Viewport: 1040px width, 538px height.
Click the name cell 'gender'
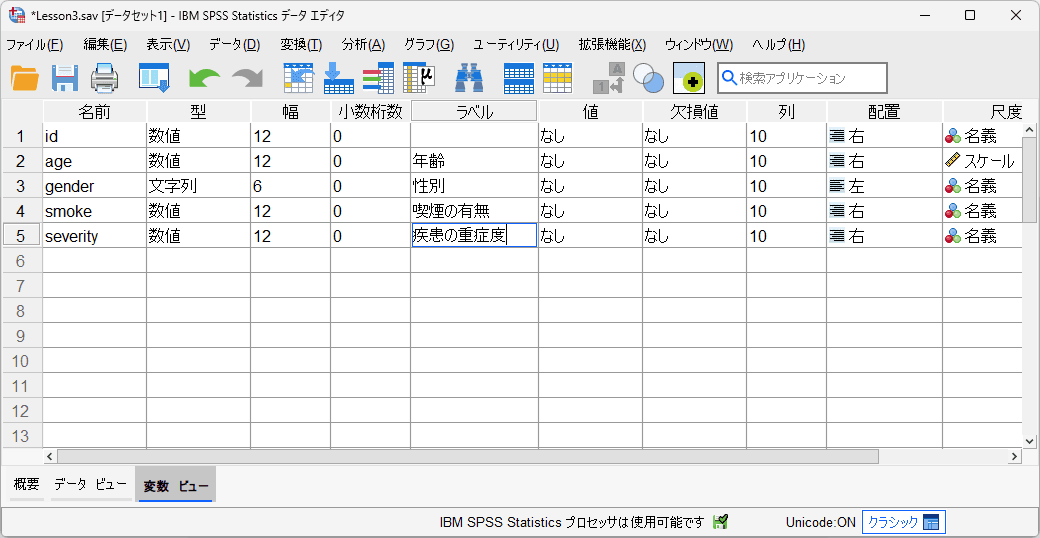(x=94, y=186)
